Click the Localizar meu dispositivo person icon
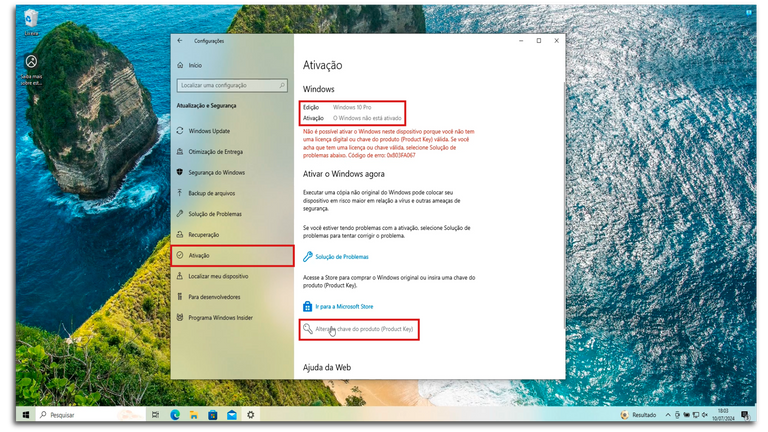 point(180,276)
